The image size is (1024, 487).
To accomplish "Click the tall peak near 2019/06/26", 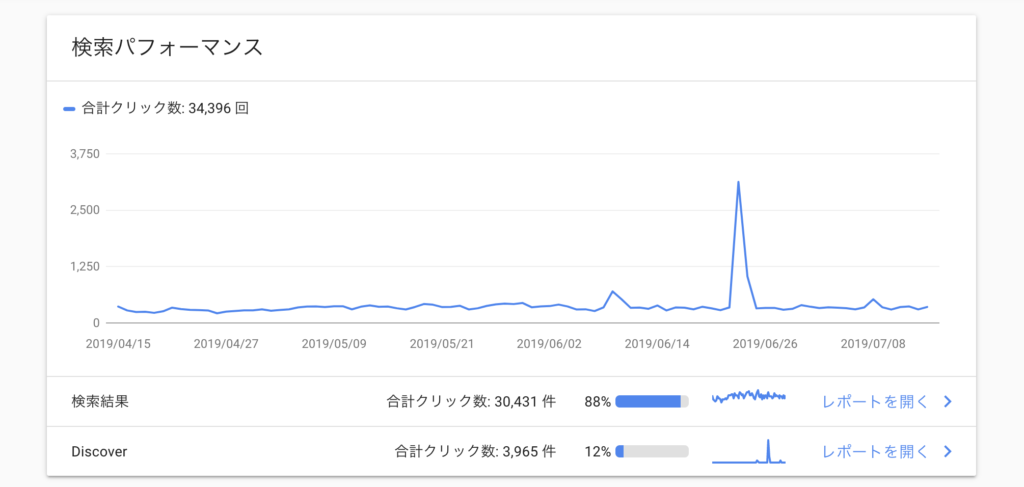I will 738,182.
